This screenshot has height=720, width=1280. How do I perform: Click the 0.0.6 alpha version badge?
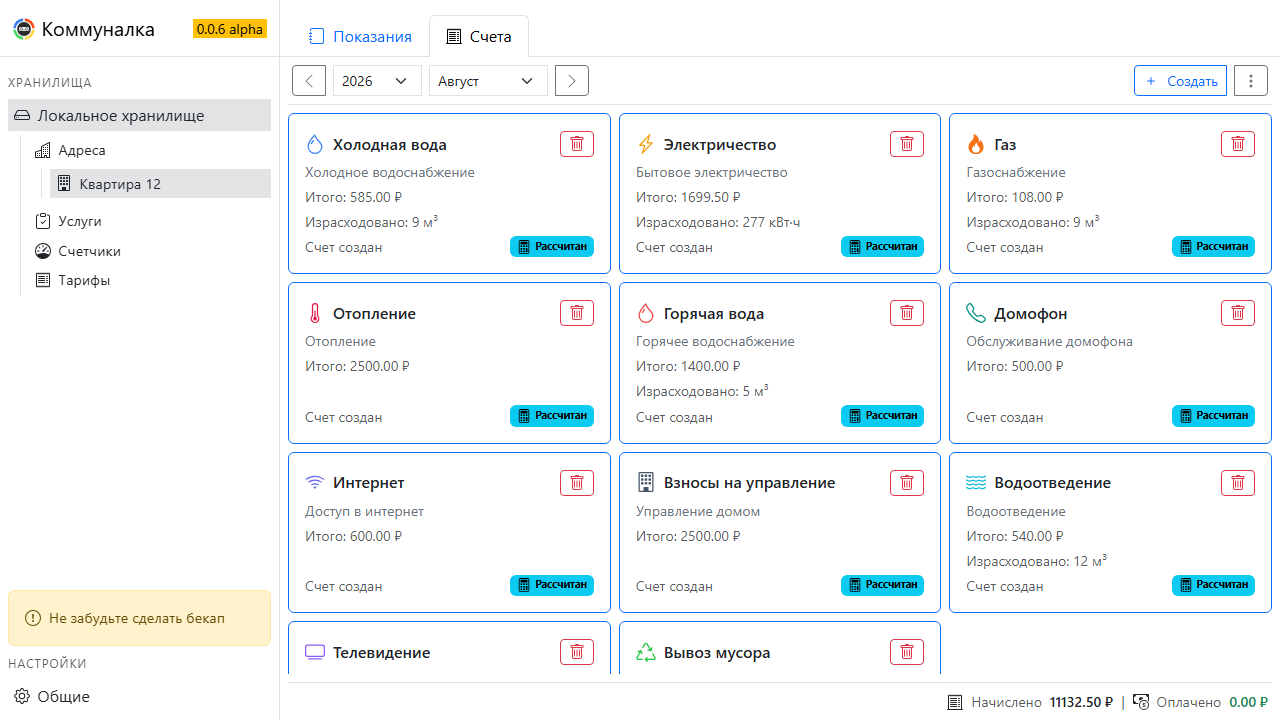230,29
